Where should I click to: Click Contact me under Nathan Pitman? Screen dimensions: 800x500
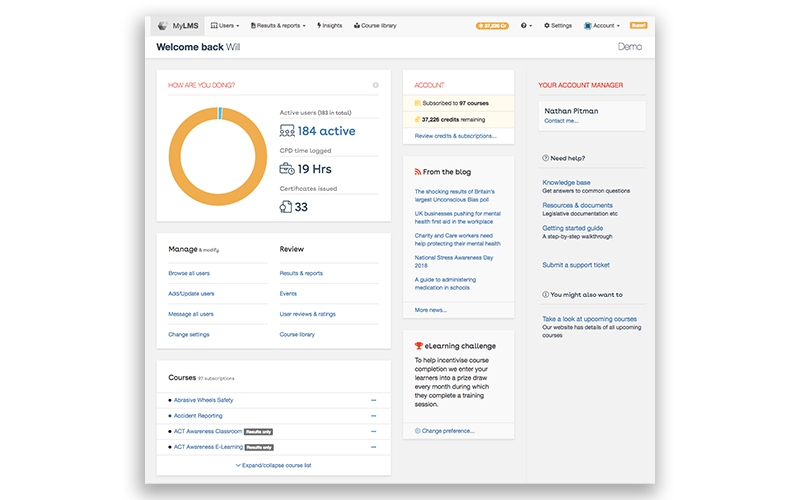click(x=560, y=121)
